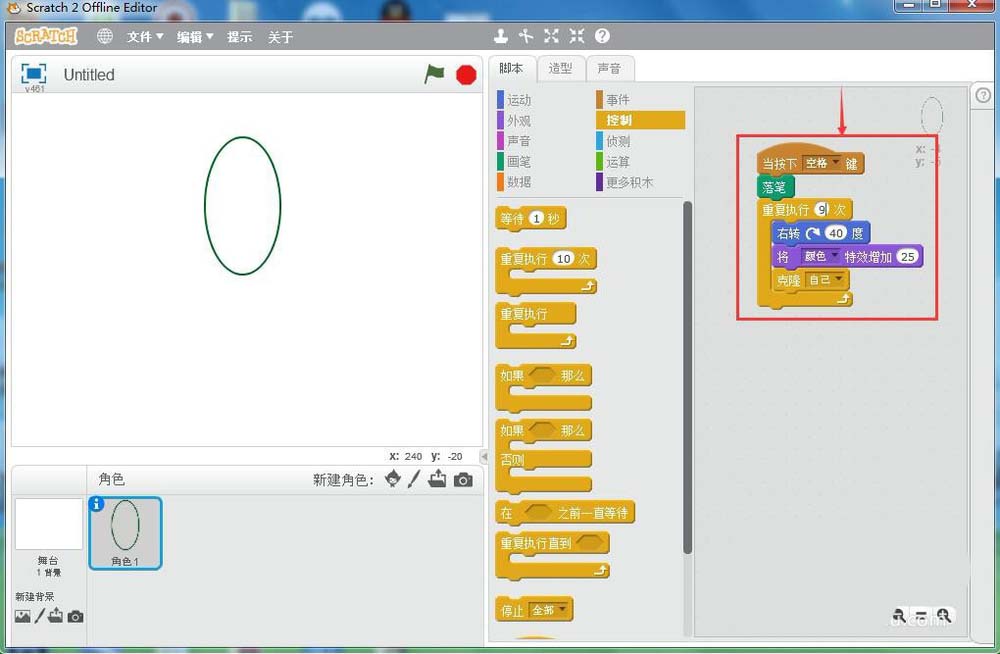Open the language globe menu
Screen dimensions: 1000x654
[x=105, y=36]
